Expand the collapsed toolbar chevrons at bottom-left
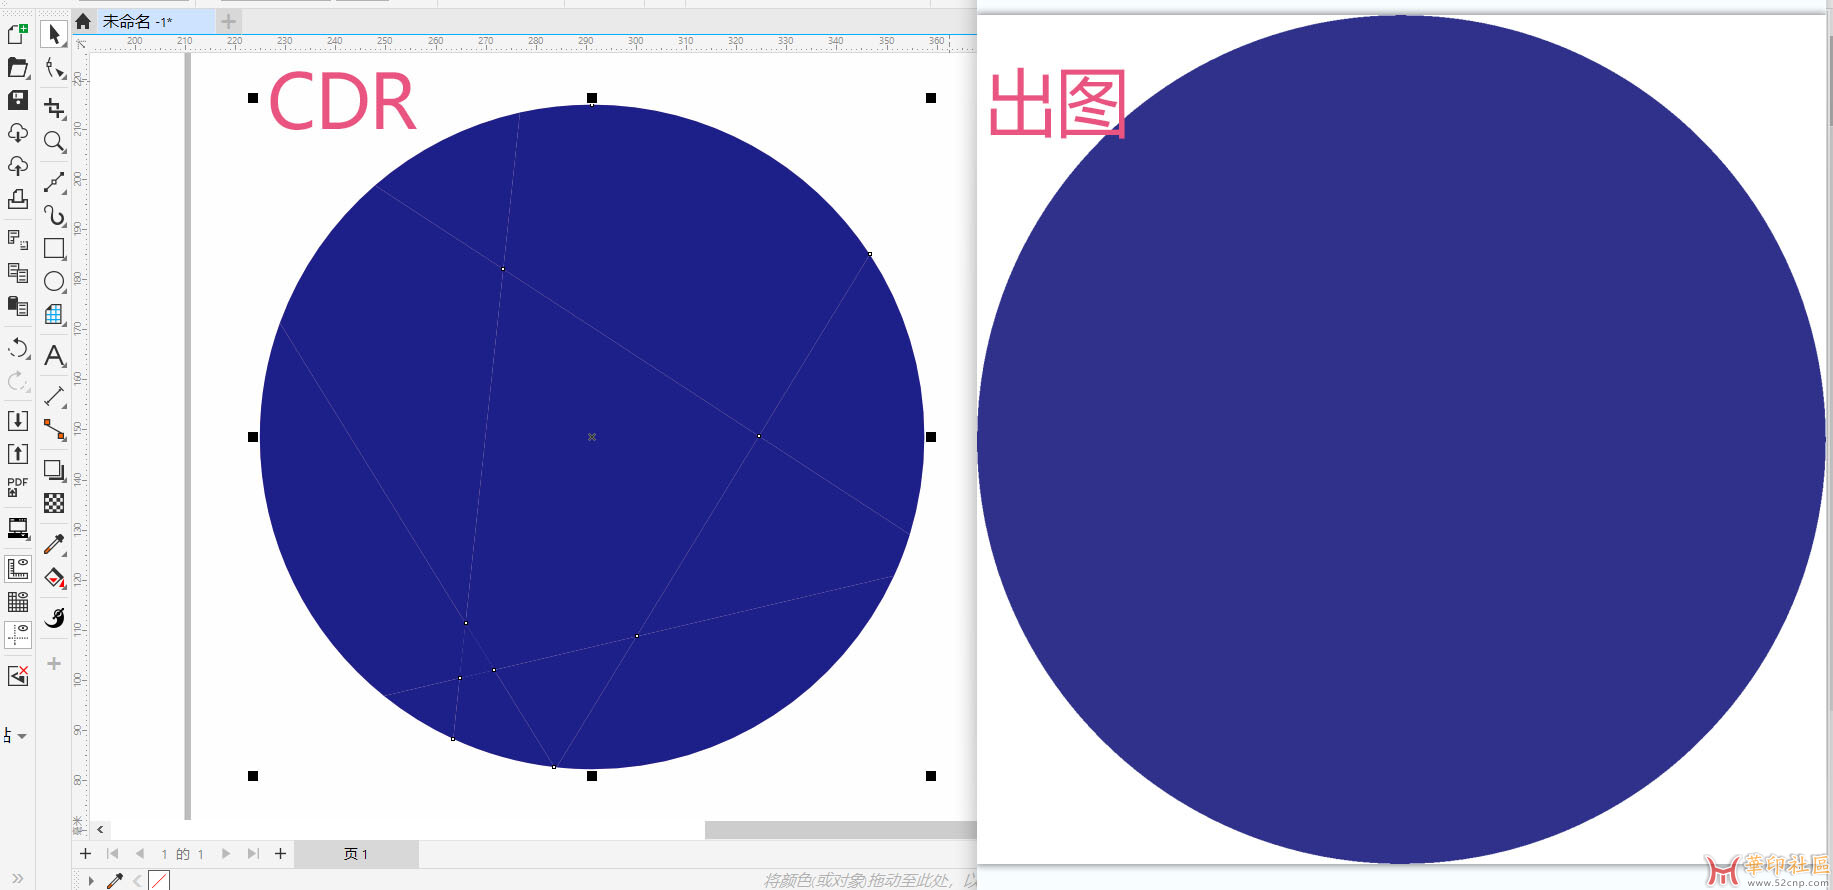Image resolution: width=1833 pixels, height=890 pixels. click(17, 878)
